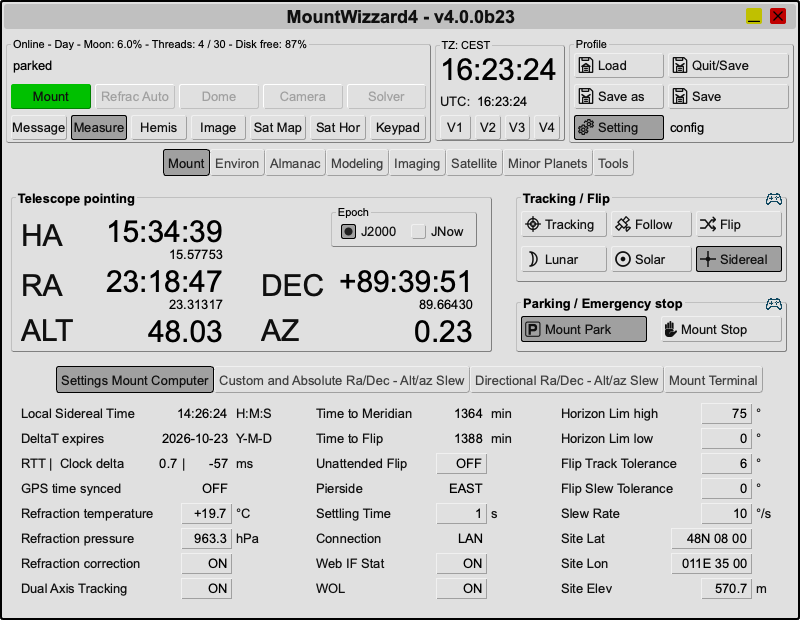Toggle Unattended Flip OFF value
Image resolution: width=800 pixels, height=620 pixels.
coord(461,464)
